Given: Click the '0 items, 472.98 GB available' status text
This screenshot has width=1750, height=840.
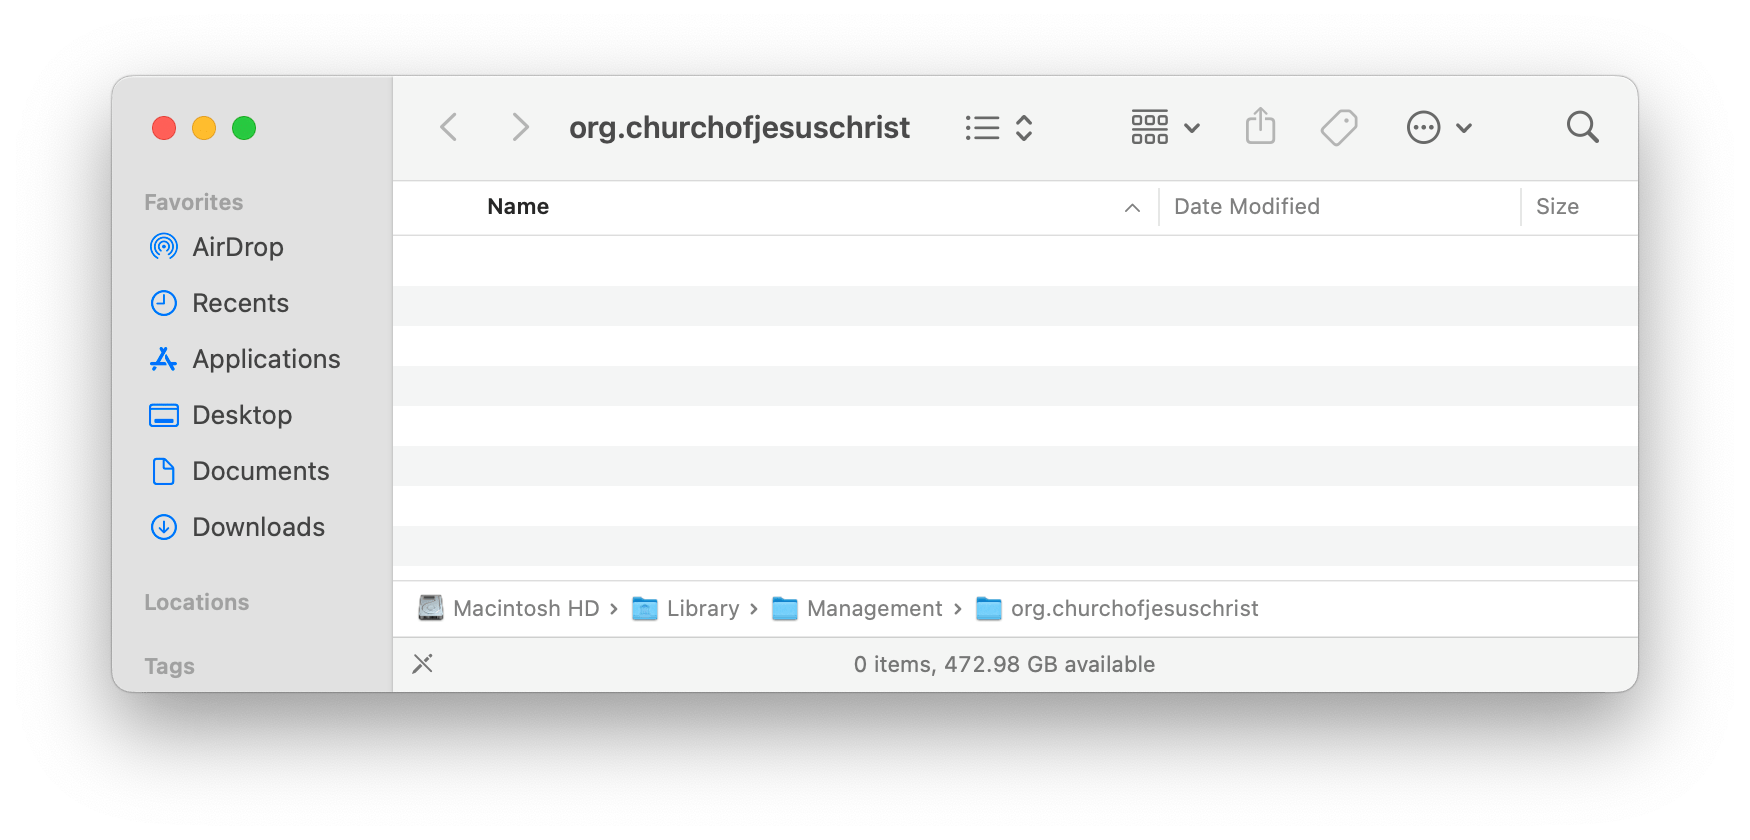Looking at the screenshot, I should coord(1004,664).
